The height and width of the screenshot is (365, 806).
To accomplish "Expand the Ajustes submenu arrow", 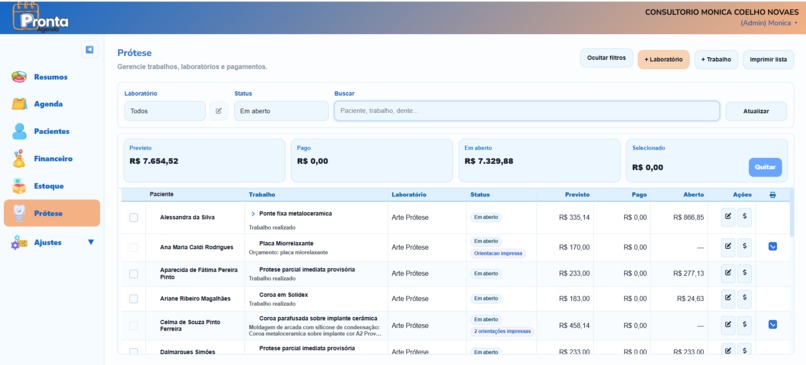I will pos(91,242).
